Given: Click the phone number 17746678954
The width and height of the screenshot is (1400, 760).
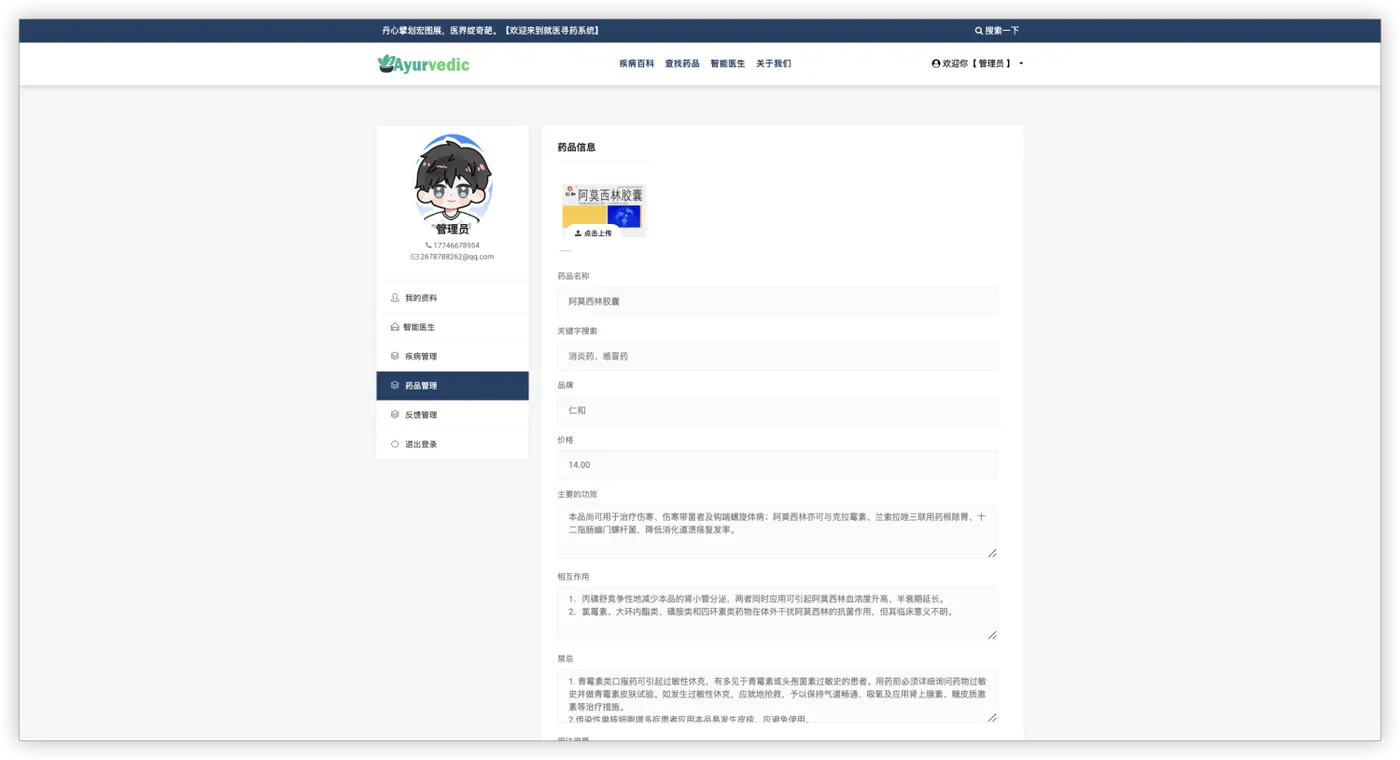Looking at the screenshot, I should pos(456,245).
